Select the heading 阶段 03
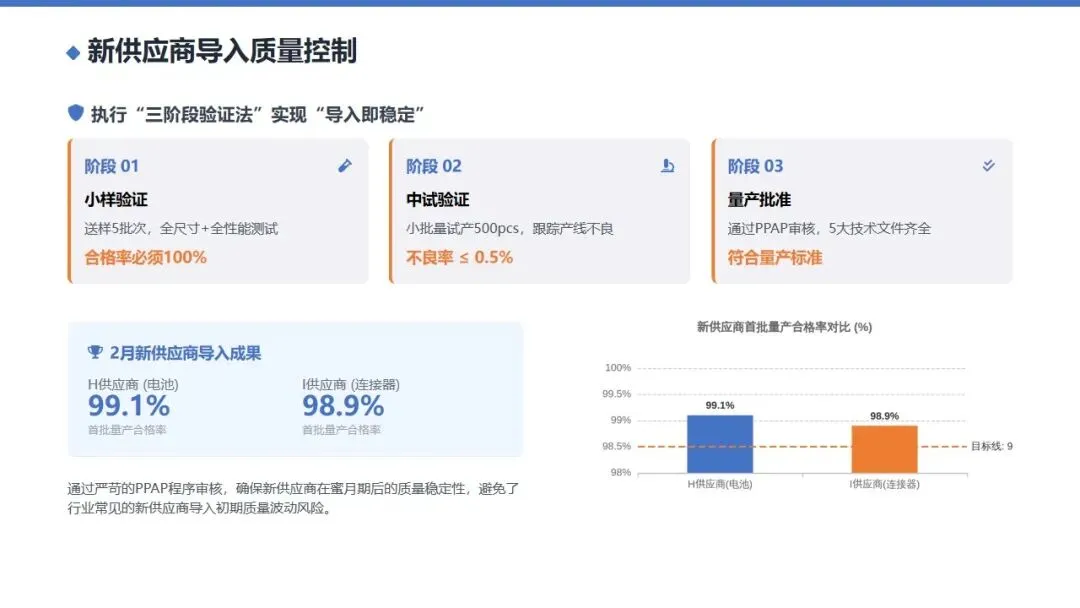 (x=756, y=166)
